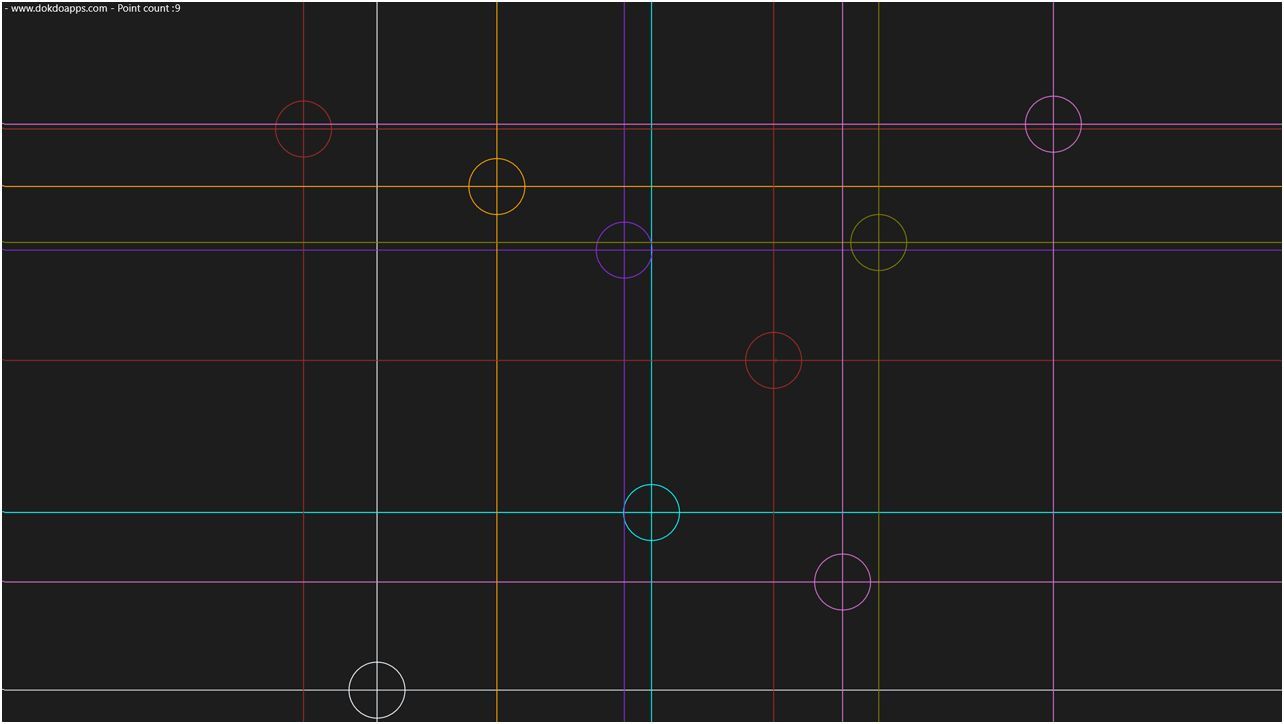Click where orange vertical crosses cyan horizontal line
The image size is (1284, 724).
pyautogui.click(x=497, y=513)
